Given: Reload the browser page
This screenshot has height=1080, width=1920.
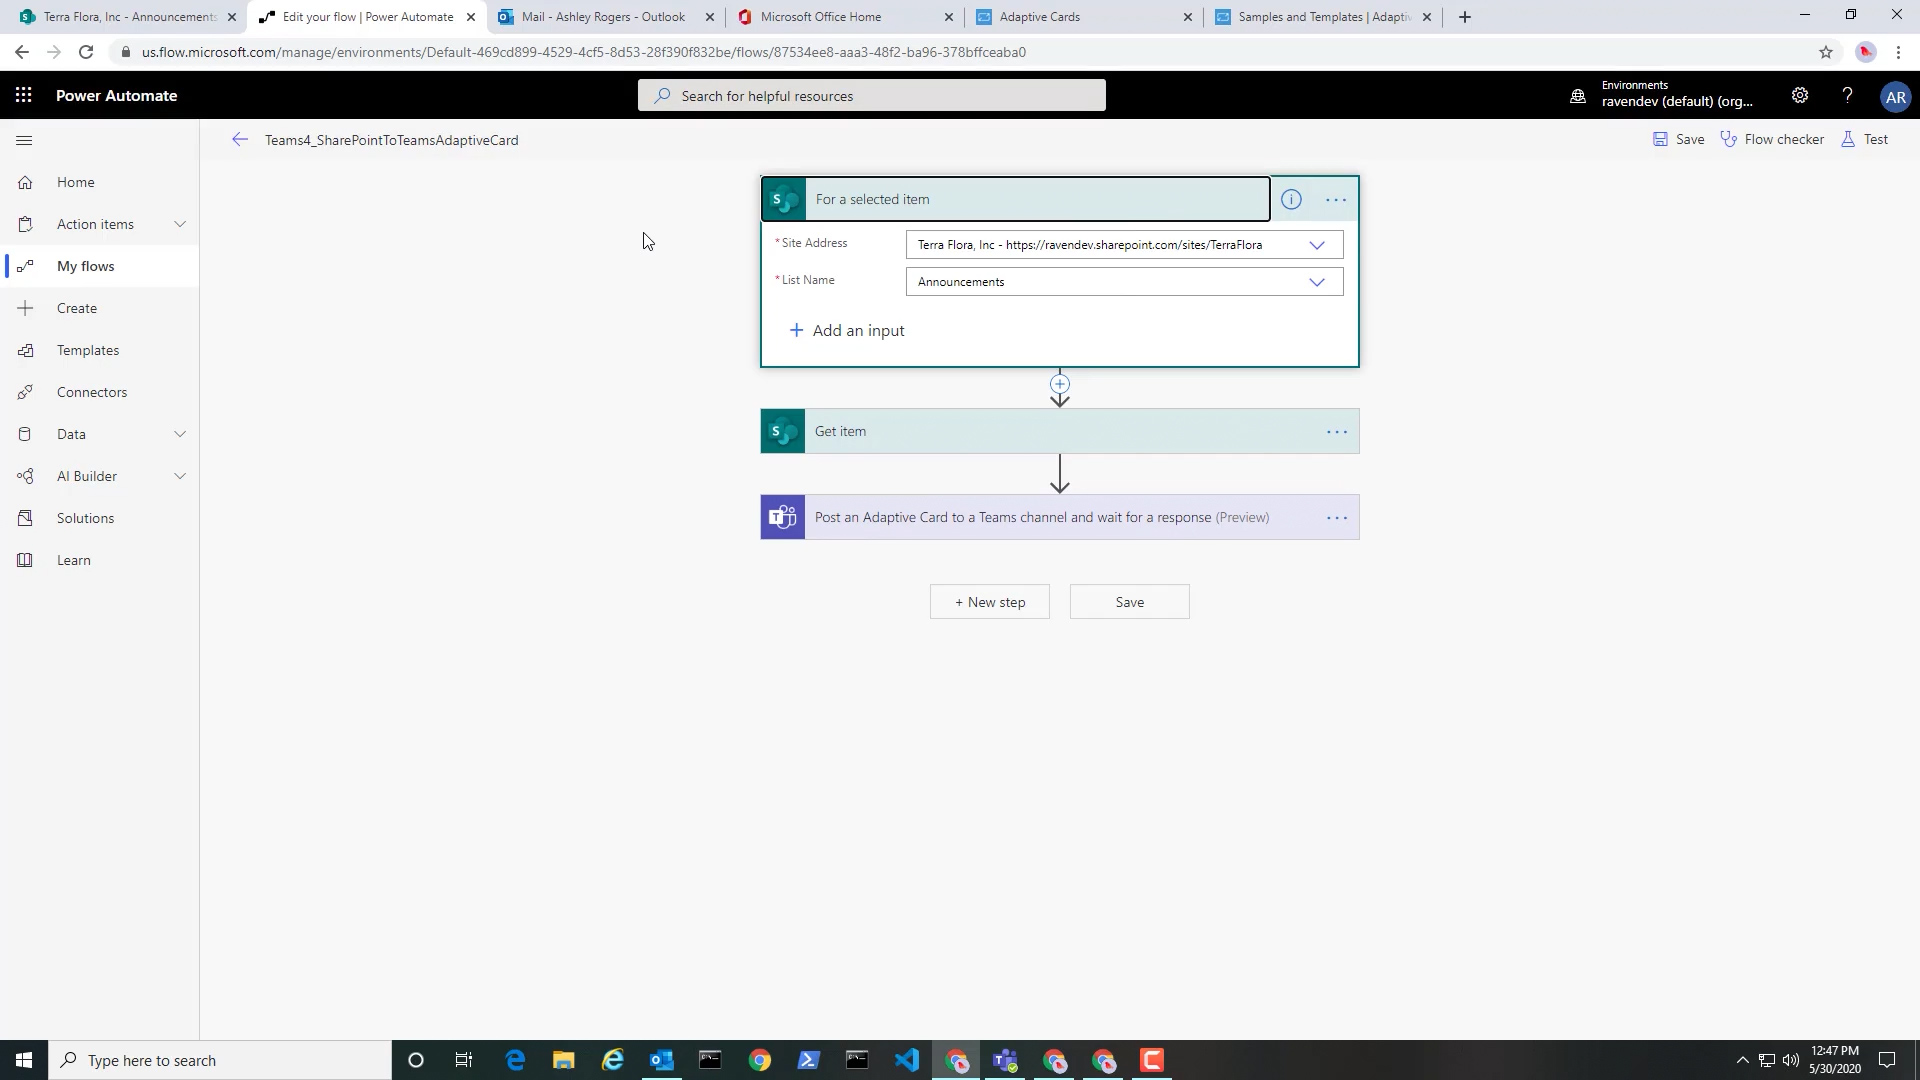Looking at the screenshot, I should click(86, 52).
